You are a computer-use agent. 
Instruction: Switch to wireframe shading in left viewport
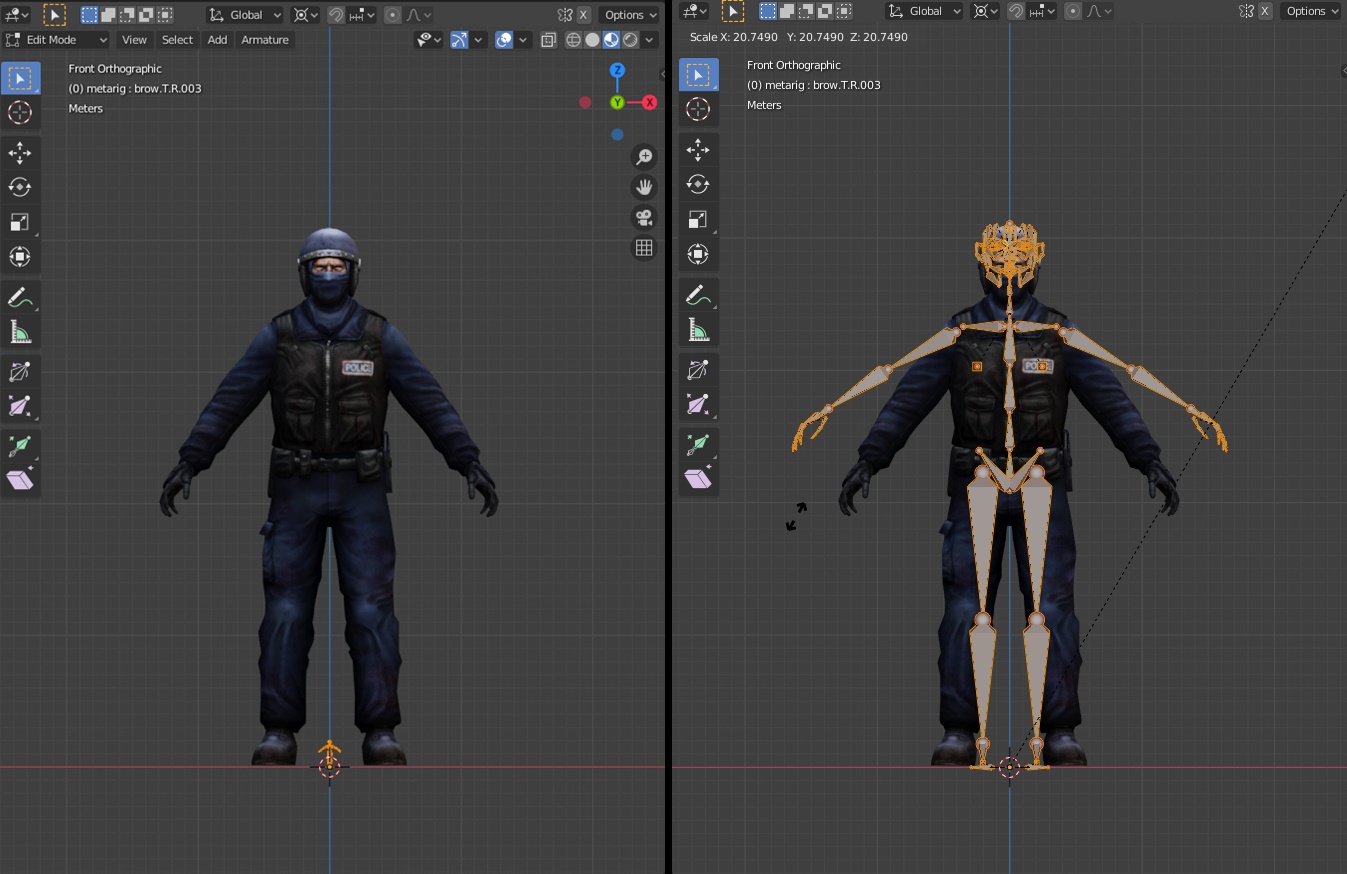tap(573, 40)
